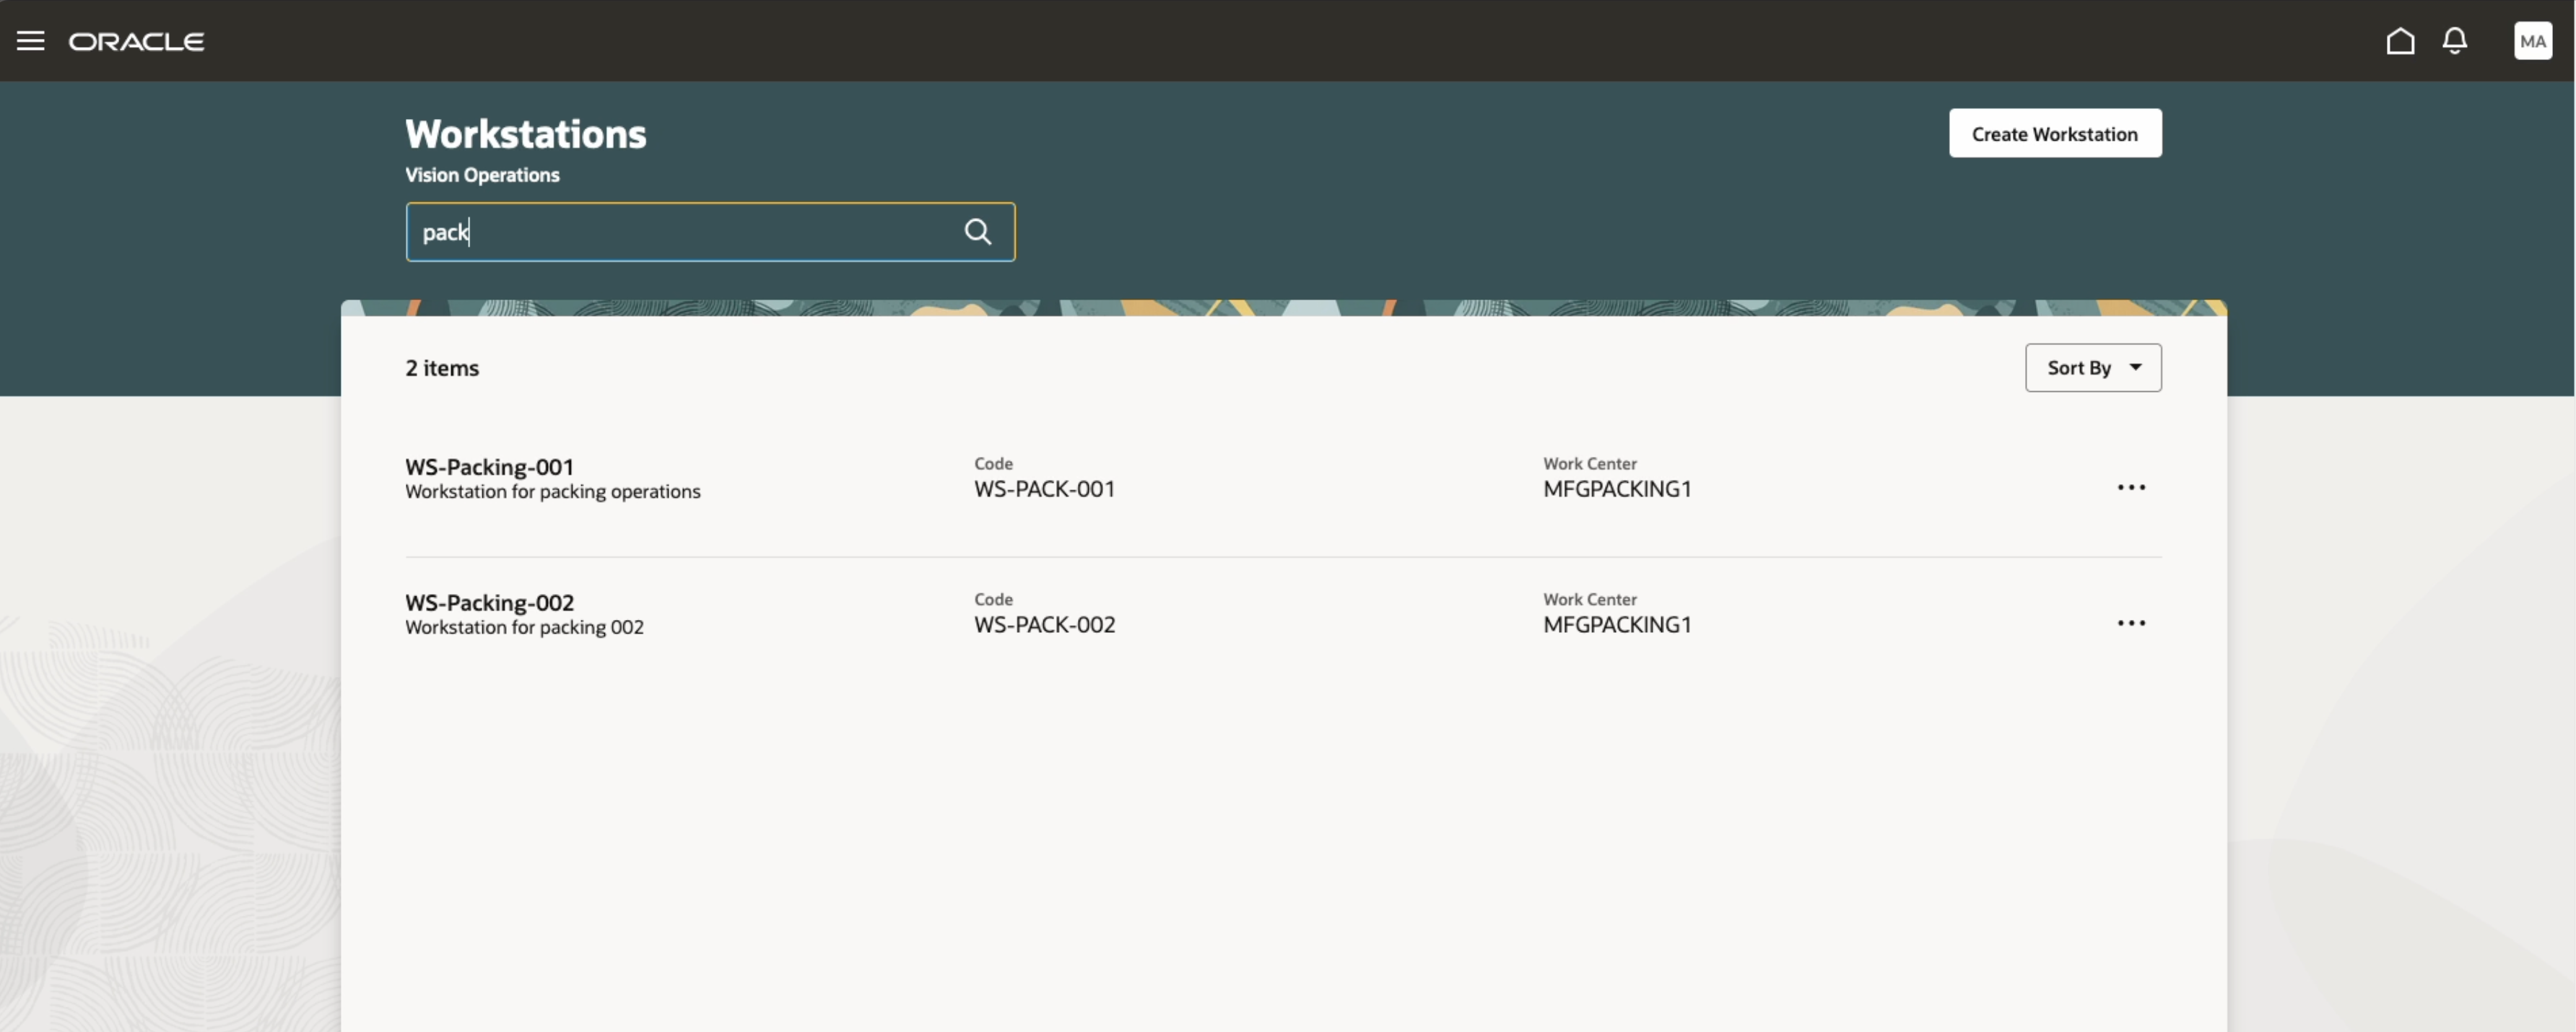The image size is (2576, 1032).
Task: Click description 'Workstation for packing operations'
Action: pyautogui.click(x=552, y=492)
